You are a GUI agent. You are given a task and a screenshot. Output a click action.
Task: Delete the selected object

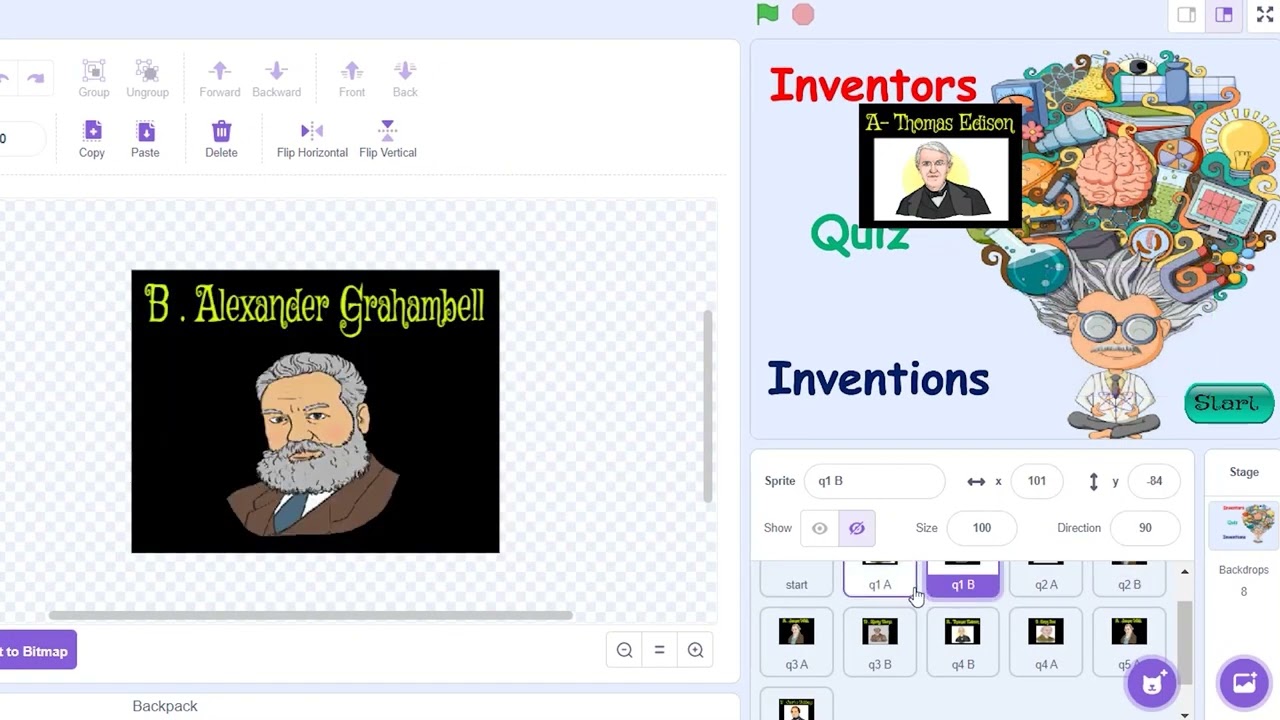(221, 140)
